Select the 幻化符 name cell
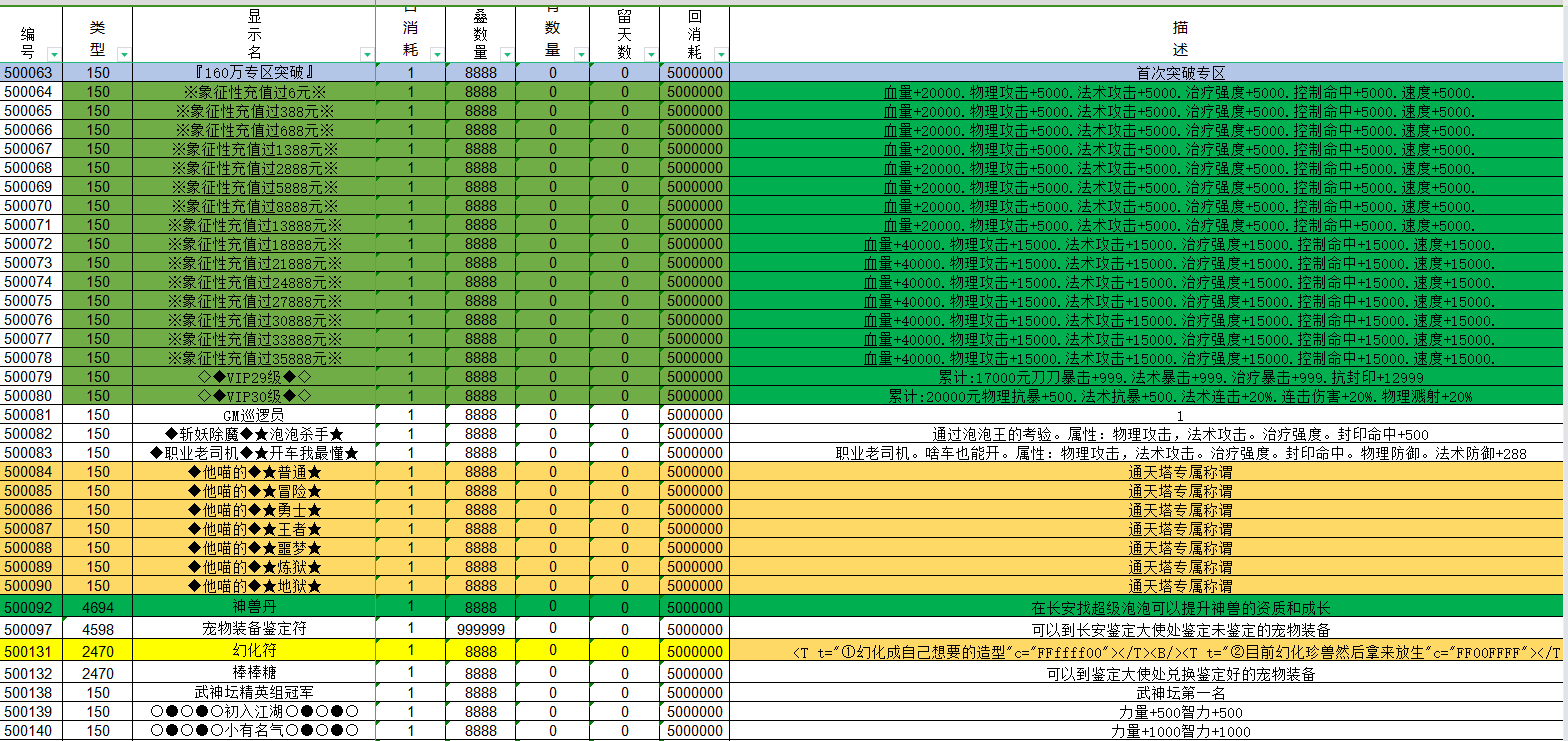The width and height of the screenshot is (1568, 741). click(254, 652)
